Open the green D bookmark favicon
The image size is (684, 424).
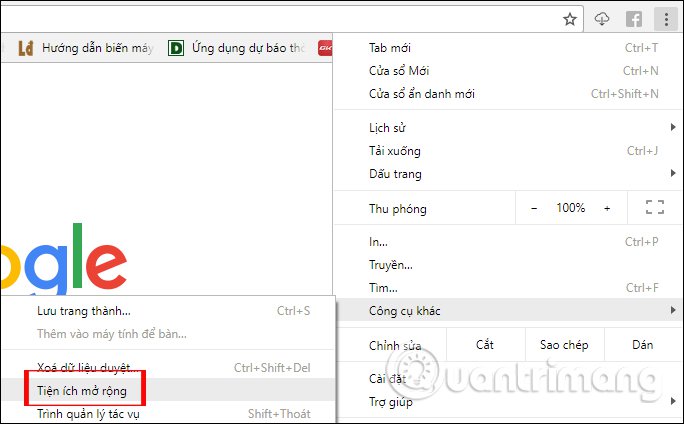pyautogui.click(x=176, y=48)
